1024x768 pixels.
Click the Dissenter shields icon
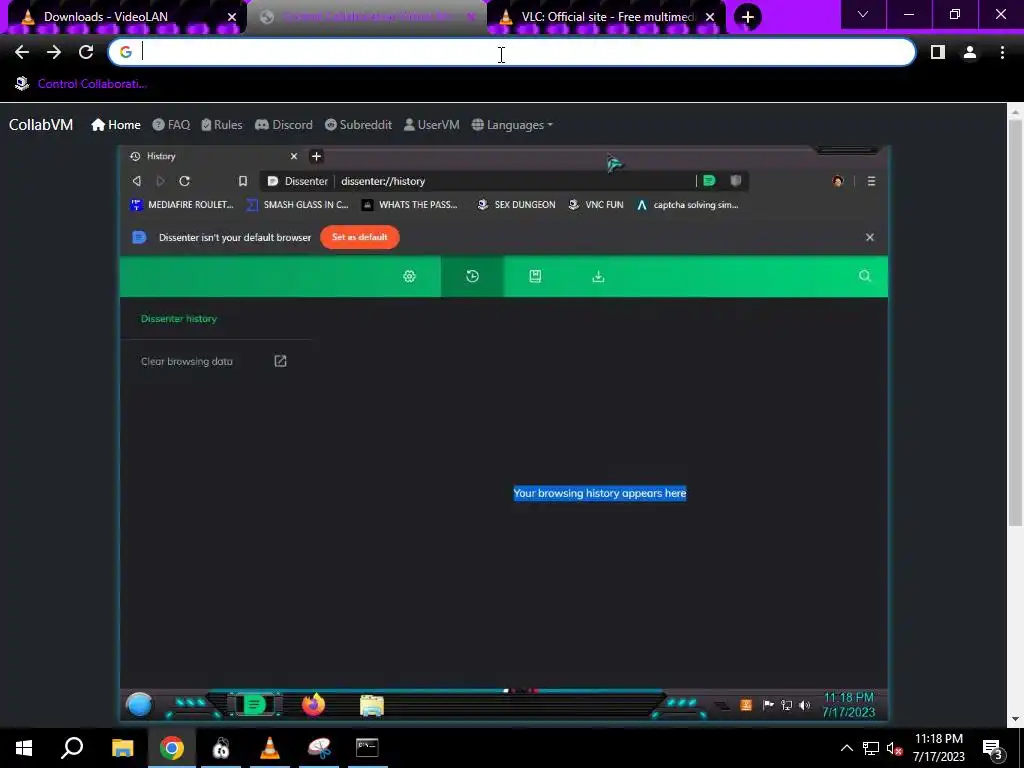pyautogui.click(x=735, y=181)
